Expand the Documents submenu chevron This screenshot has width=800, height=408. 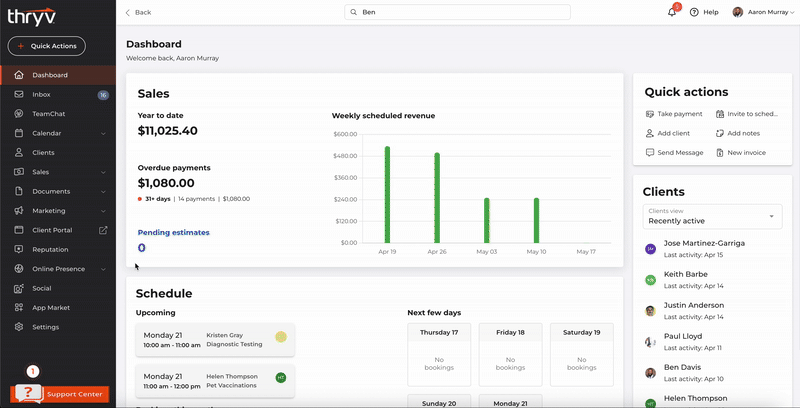tap(103, 192)
